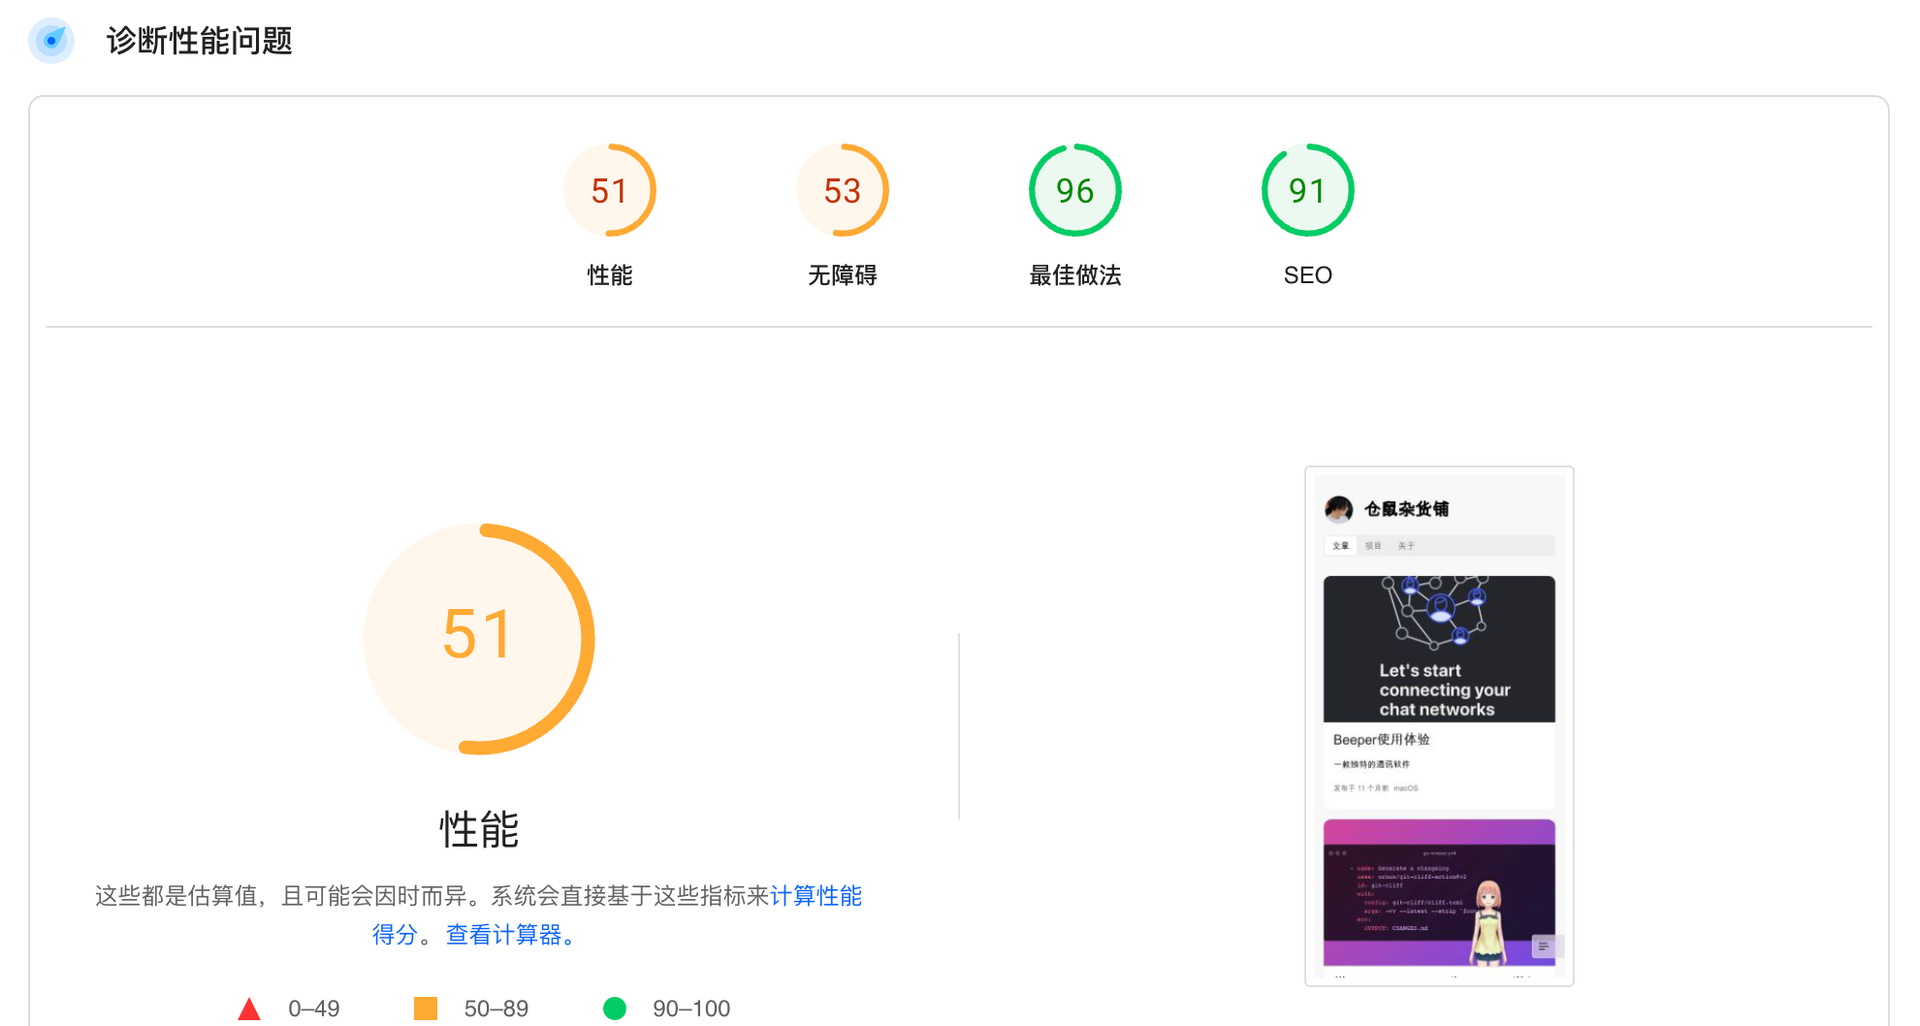Click the 仓鼠杂货铺 site title in the preview

pos(1406,509)
